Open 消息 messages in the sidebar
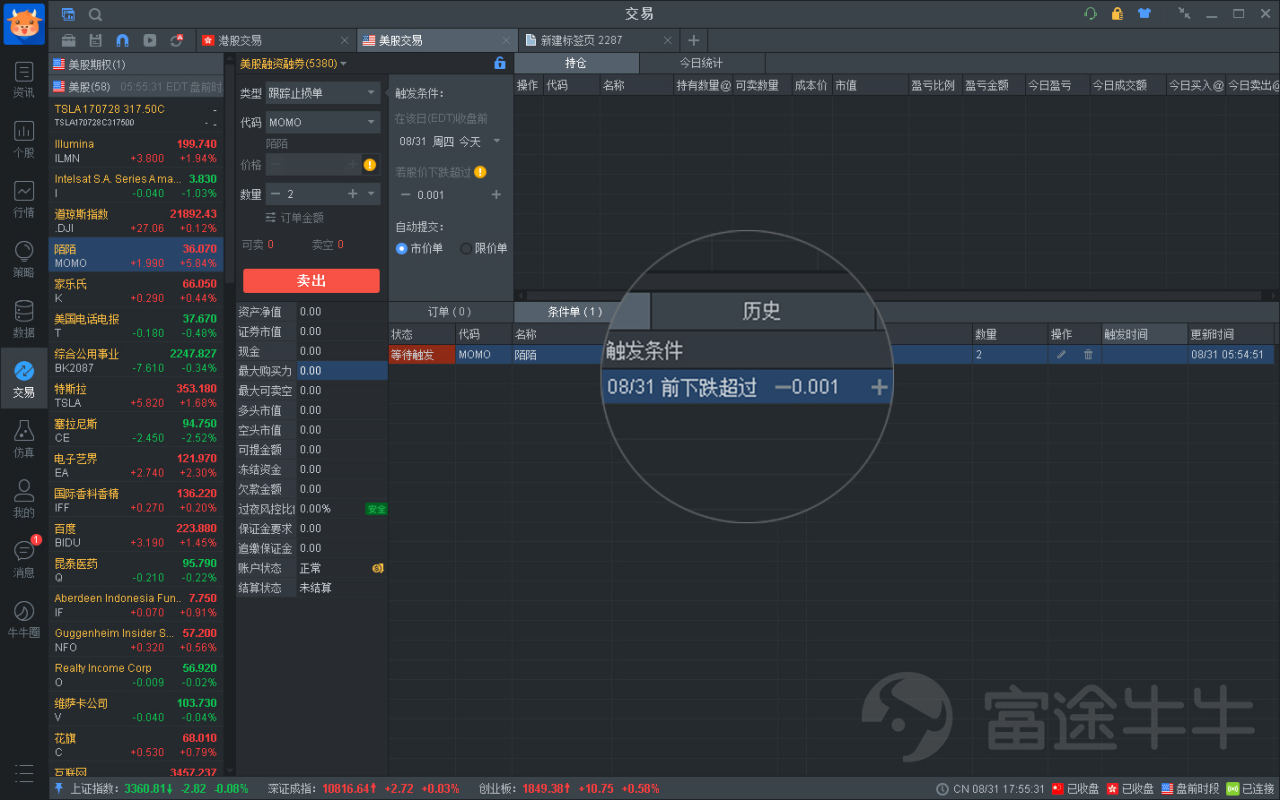This screenshot has width=1280, height=800. (x=24, y=559)
